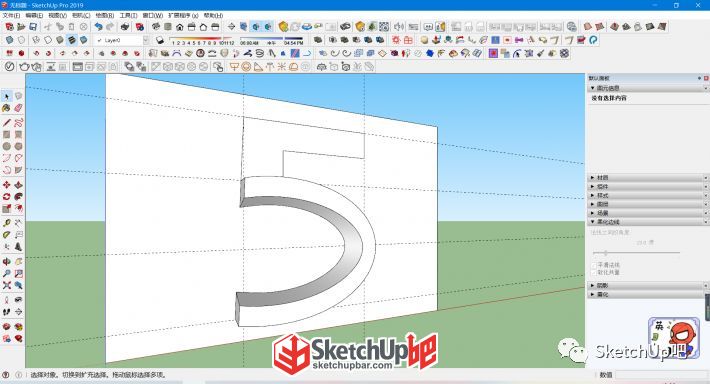This screenshot has height=384, width=710.
Task: Pin the default tray panel
Action: (x=699, y=78)
